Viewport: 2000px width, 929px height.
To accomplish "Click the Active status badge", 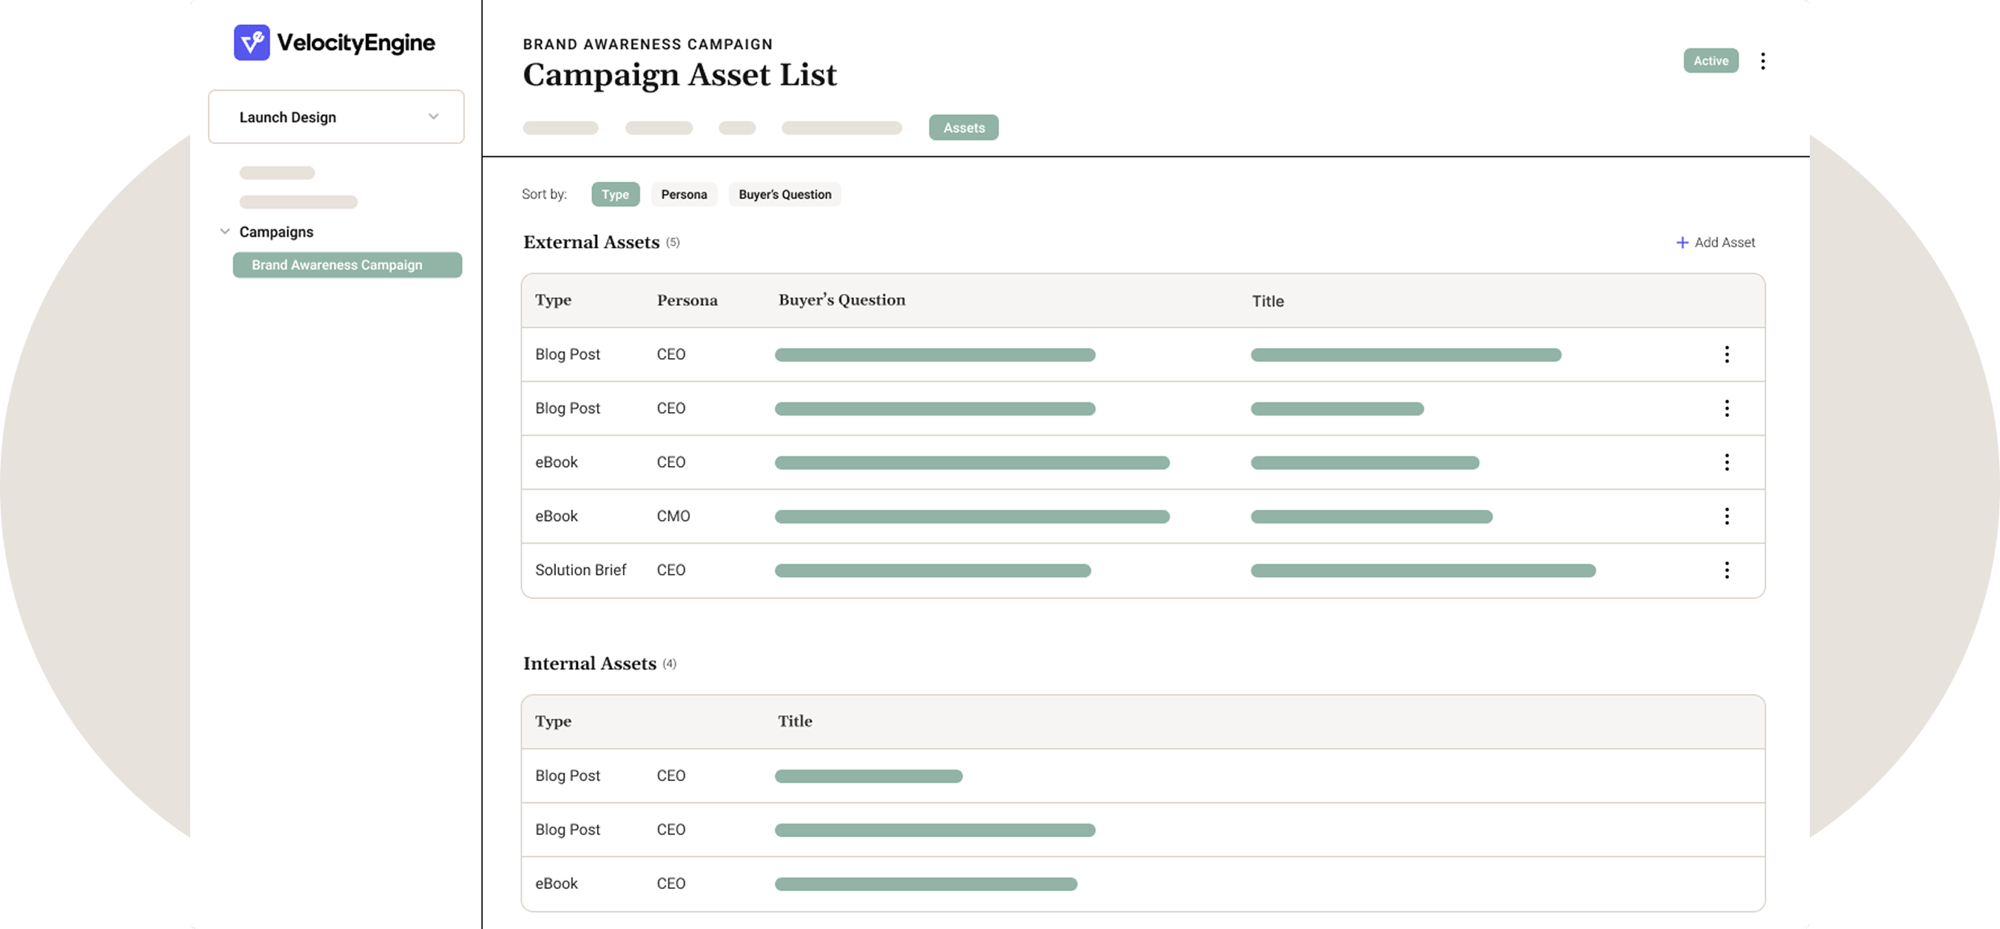I will pyautogui.click(x=1710, y=61).
